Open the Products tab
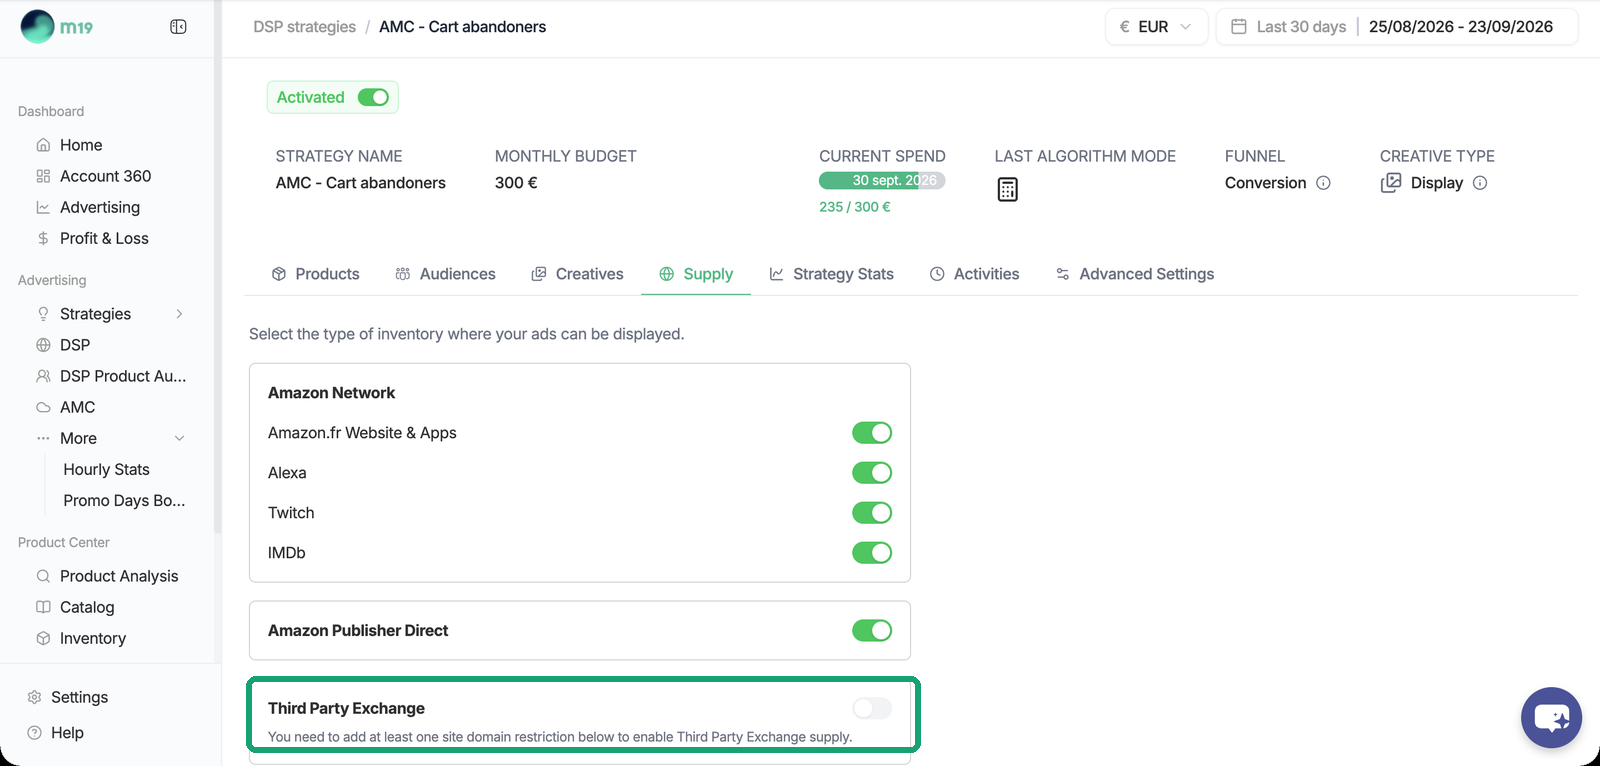This screenshot has width=1600, height=766. 316,274
